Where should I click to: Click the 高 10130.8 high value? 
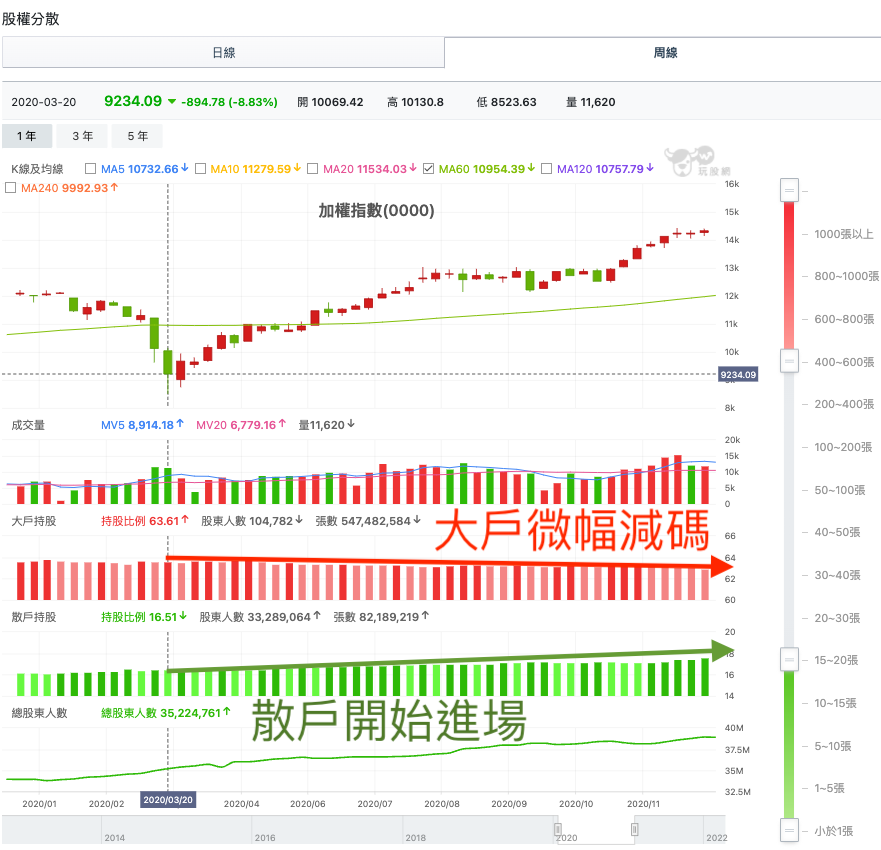[x=415, y=102]
